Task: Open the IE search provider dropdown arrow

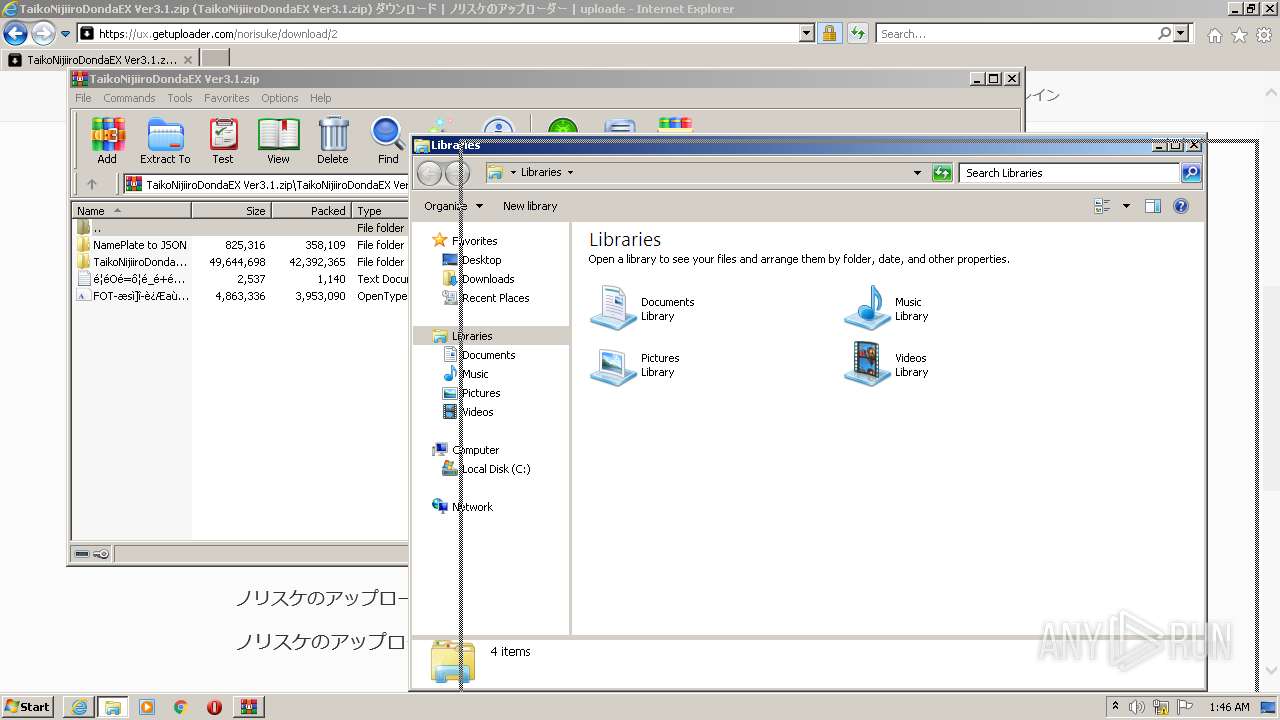Action: pyautogui.click(x=1181, y=33)
